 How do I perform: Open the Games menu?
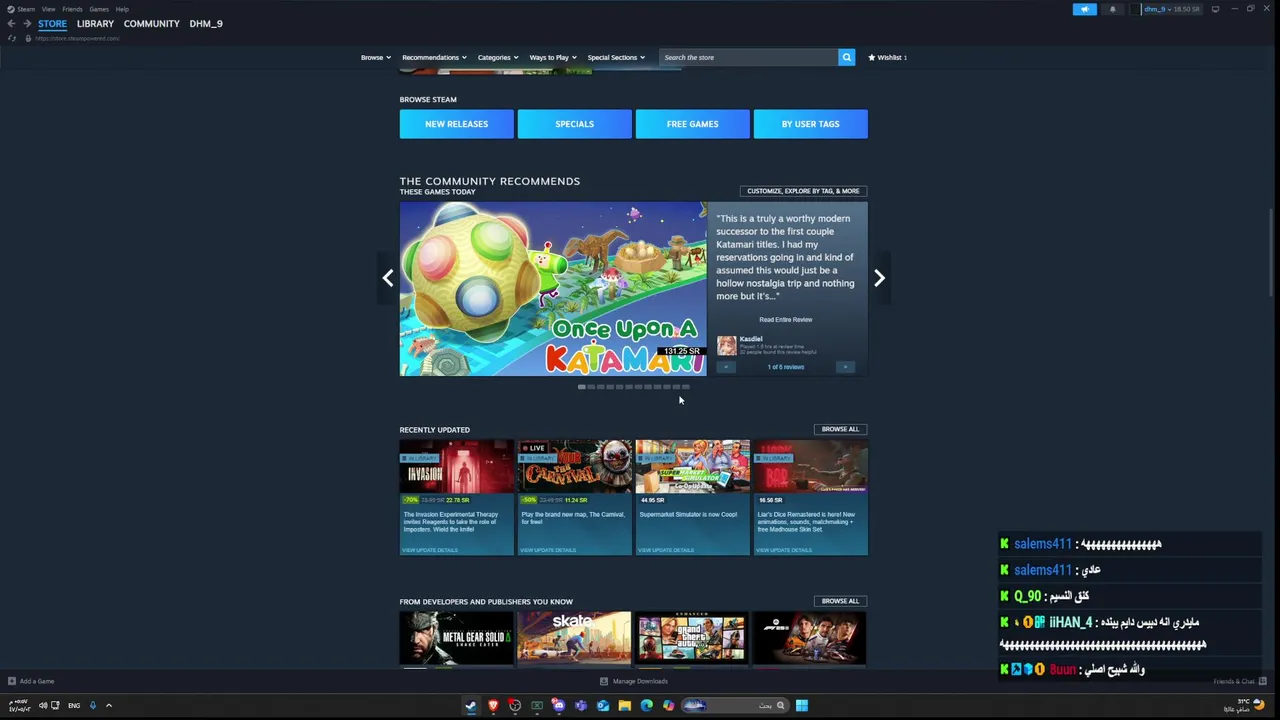[x=99, y=9]
